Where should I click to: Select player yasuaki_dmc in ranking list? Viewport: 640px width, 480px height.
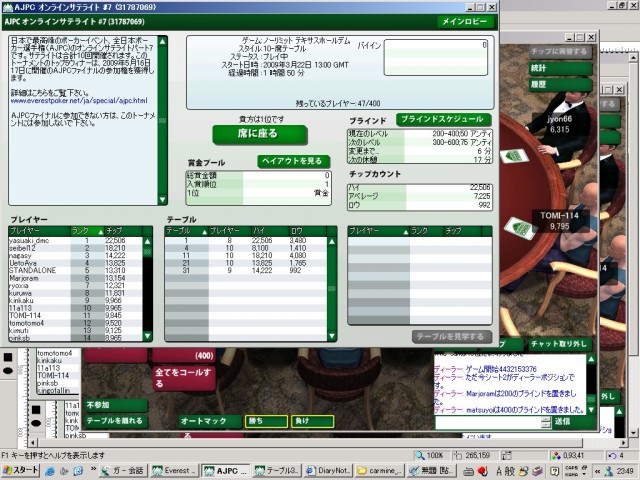tap(76, 240)
